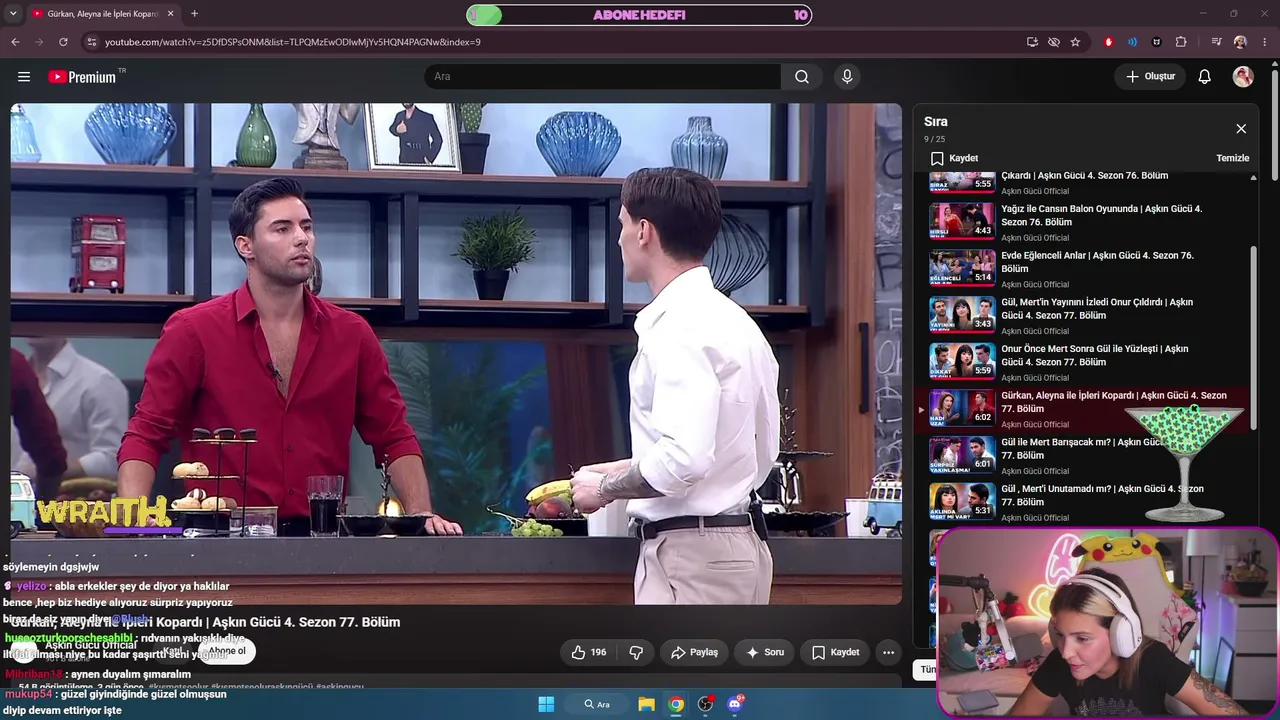
Task: Click the Soru button
Action: [765, 652]
